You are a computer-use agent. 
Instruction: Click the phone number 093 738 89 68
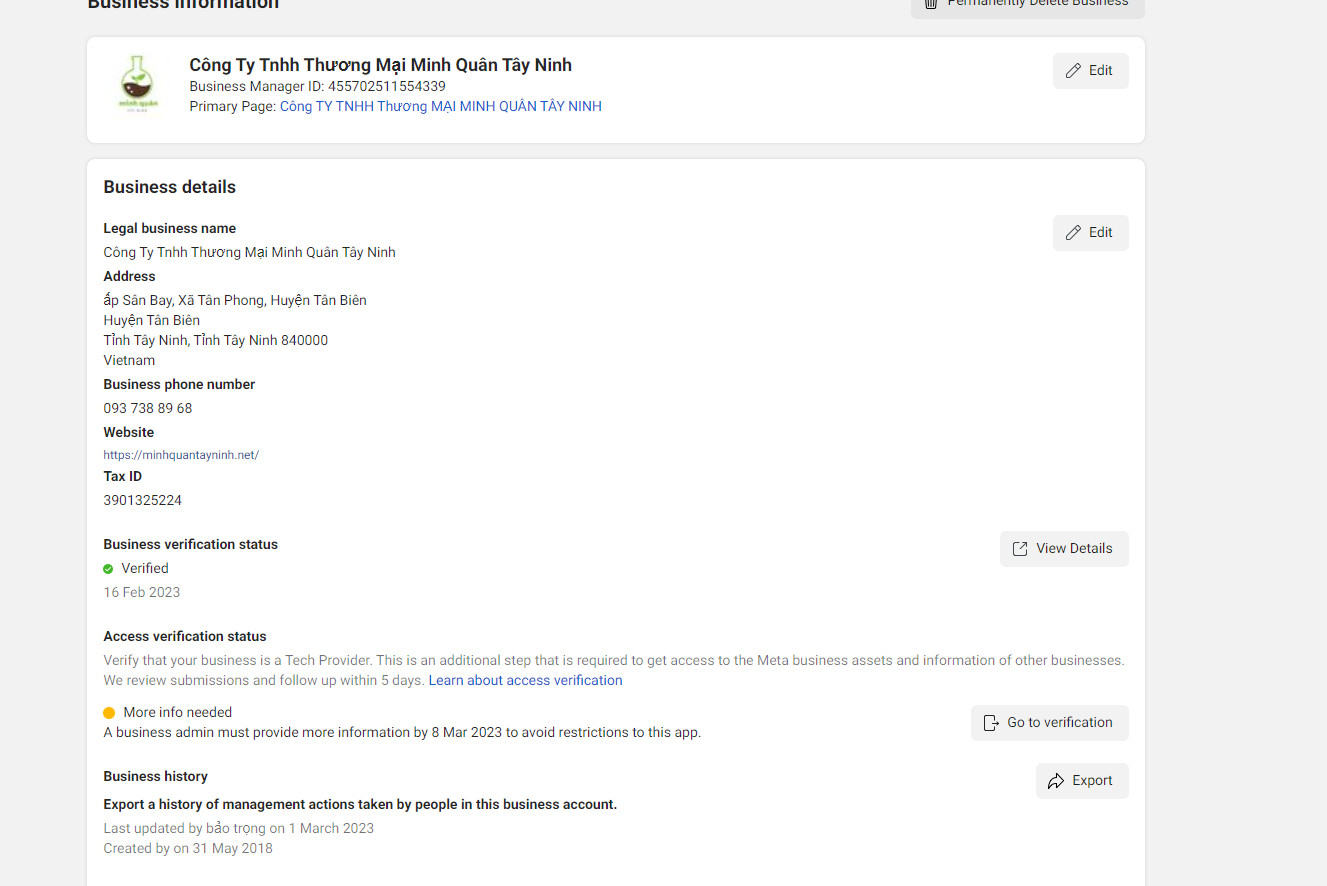coord(148,408)
